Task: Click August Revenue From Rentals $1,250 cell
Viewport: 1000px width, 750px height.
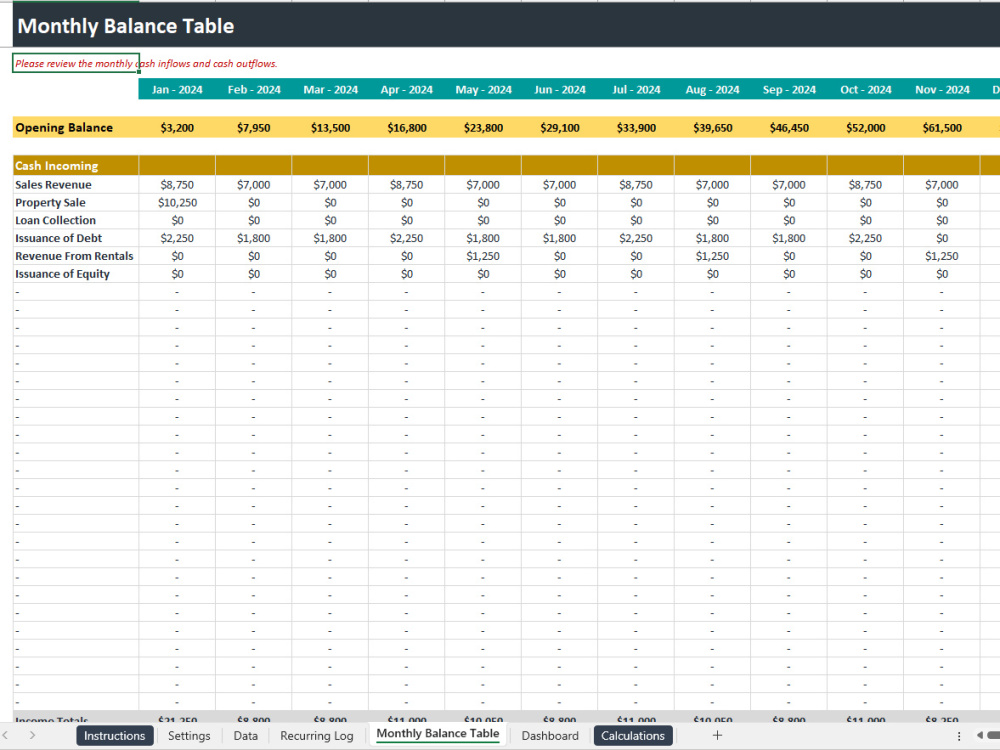Action: tap(712, 256)
